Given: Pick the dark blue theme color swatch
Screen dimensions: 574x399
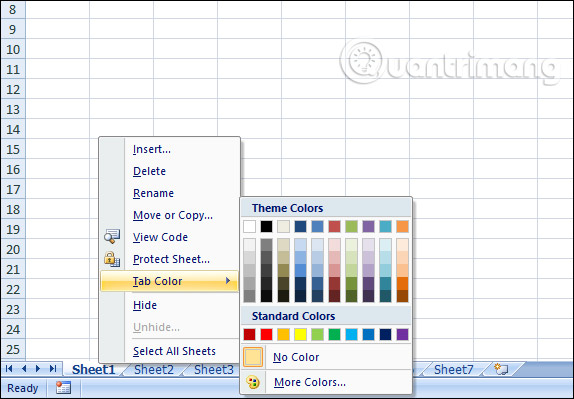Looking at the screenshot, I should click(301, 226).
